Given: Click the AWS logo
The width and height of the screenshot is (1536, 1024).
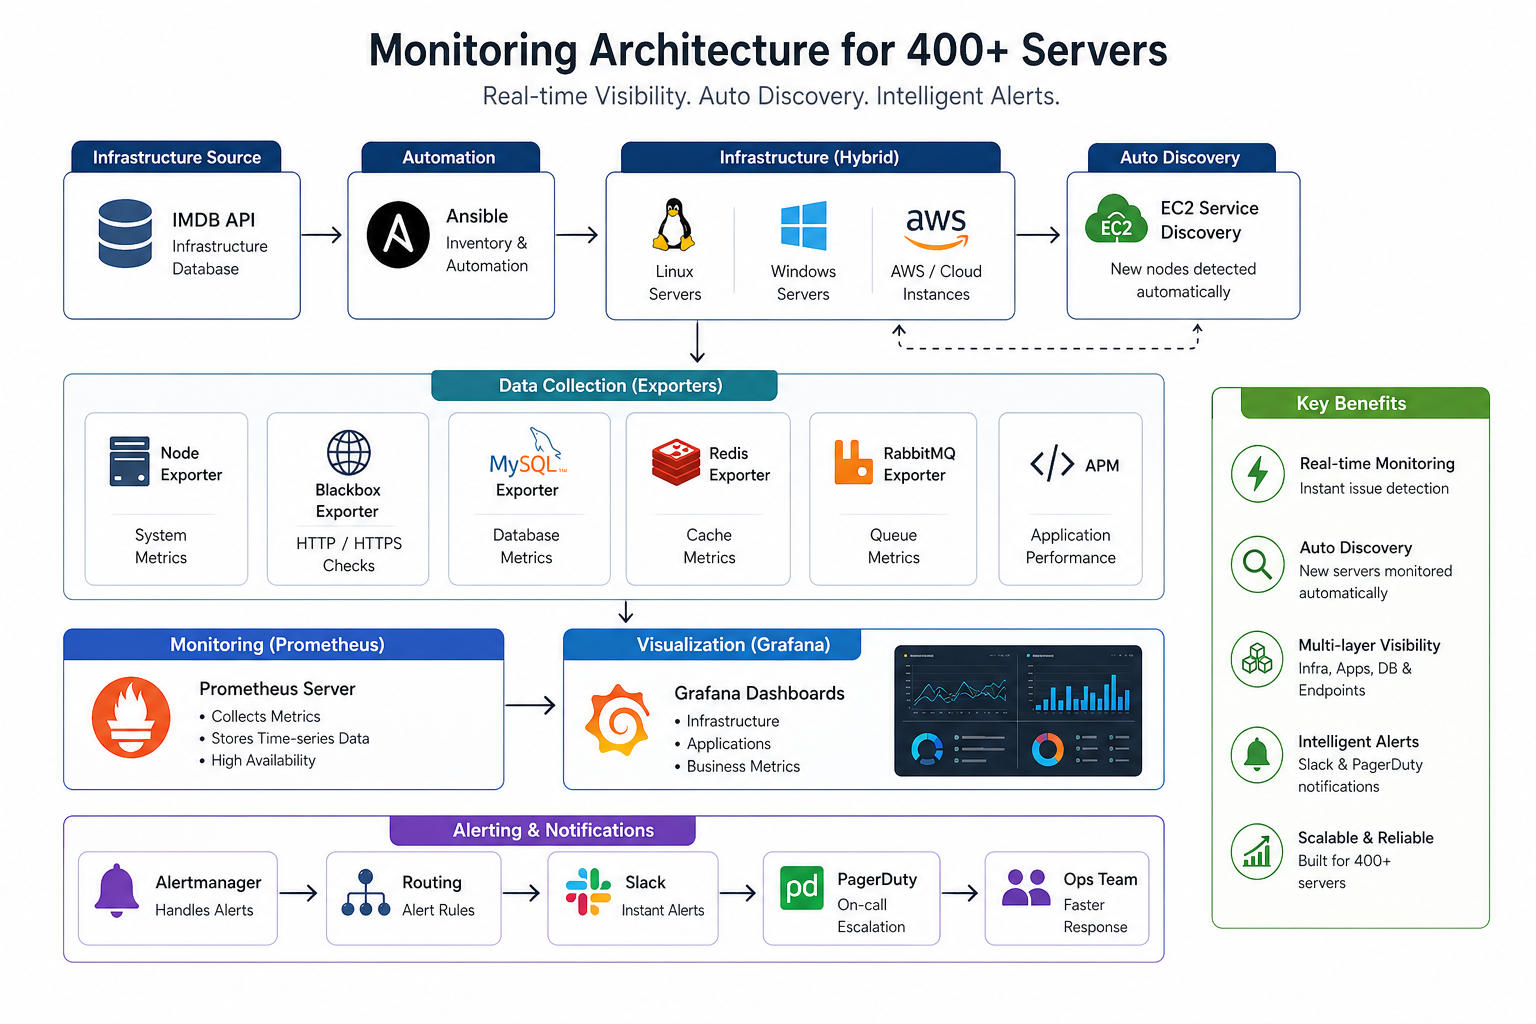Looking at the screenshot, I should [937, 228].
